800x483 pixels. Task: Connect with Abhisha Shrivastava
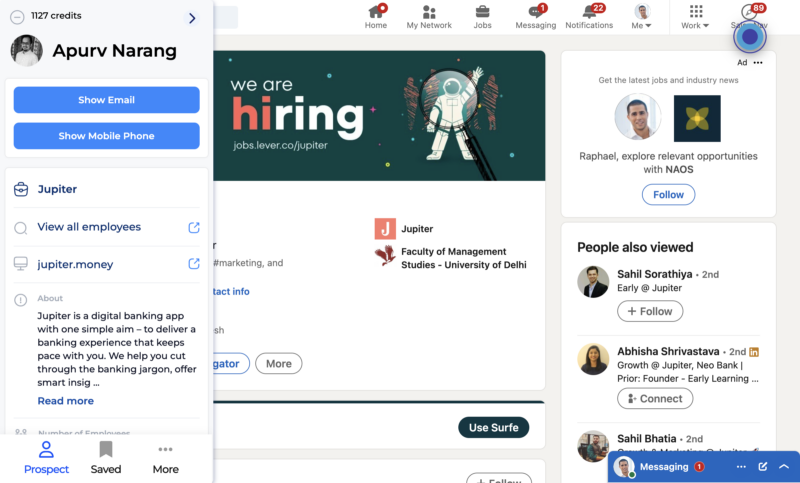click(x=655, y=398)
